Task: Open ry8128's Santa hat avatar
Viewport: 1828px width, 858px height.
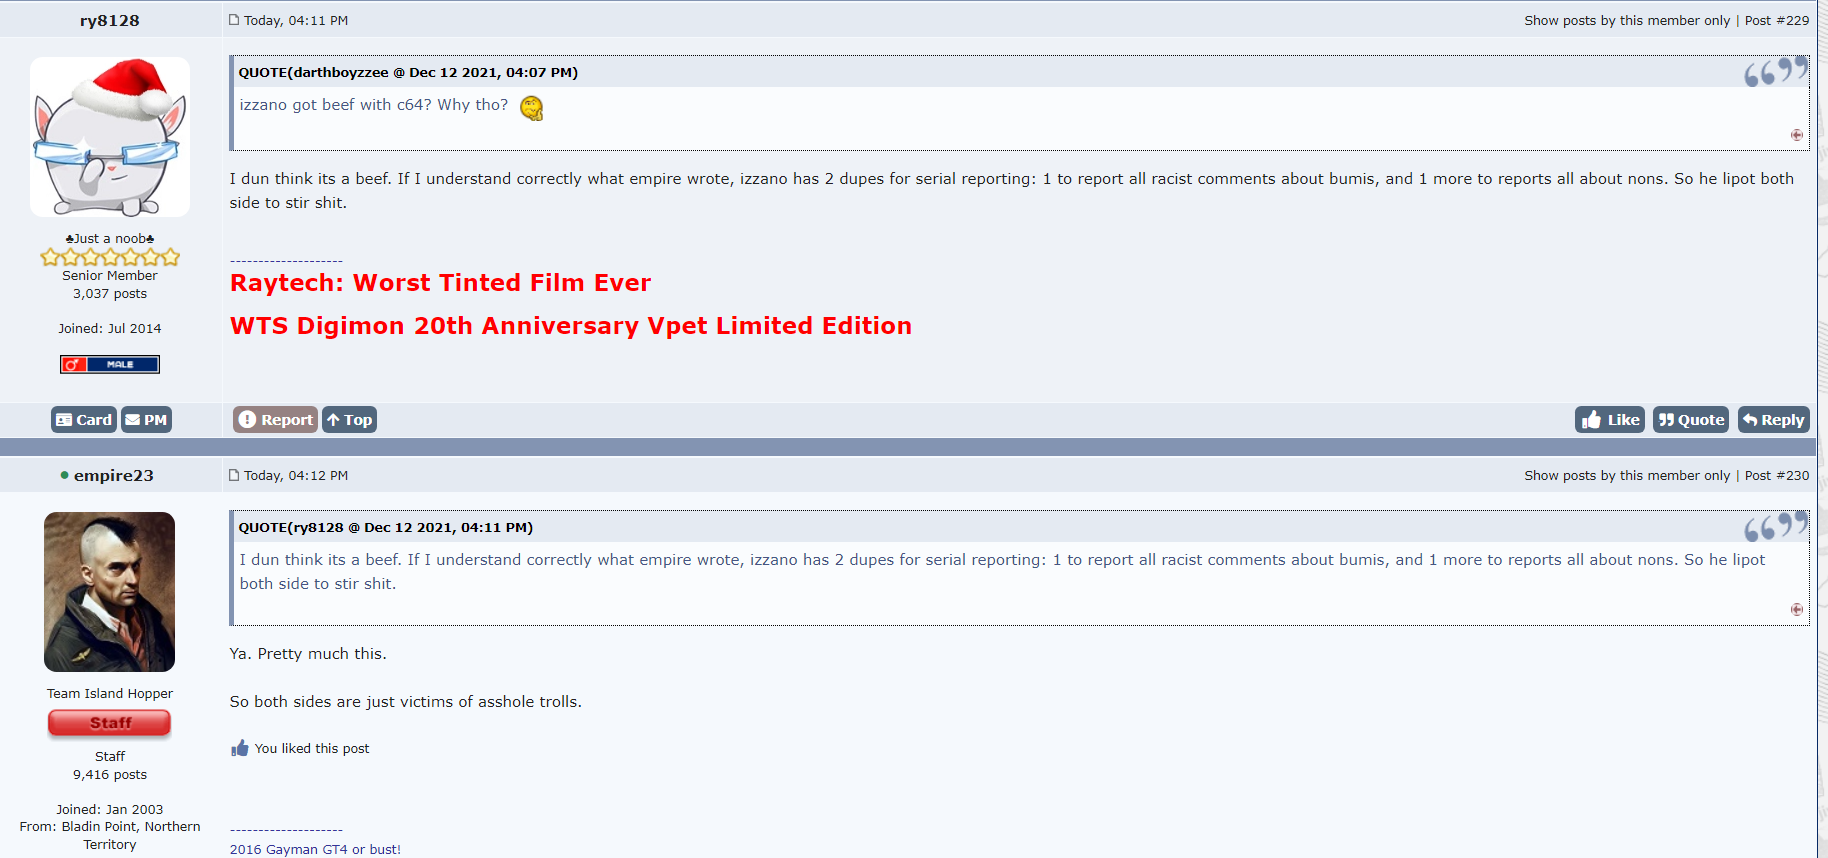Action: (x=110, y=137)
